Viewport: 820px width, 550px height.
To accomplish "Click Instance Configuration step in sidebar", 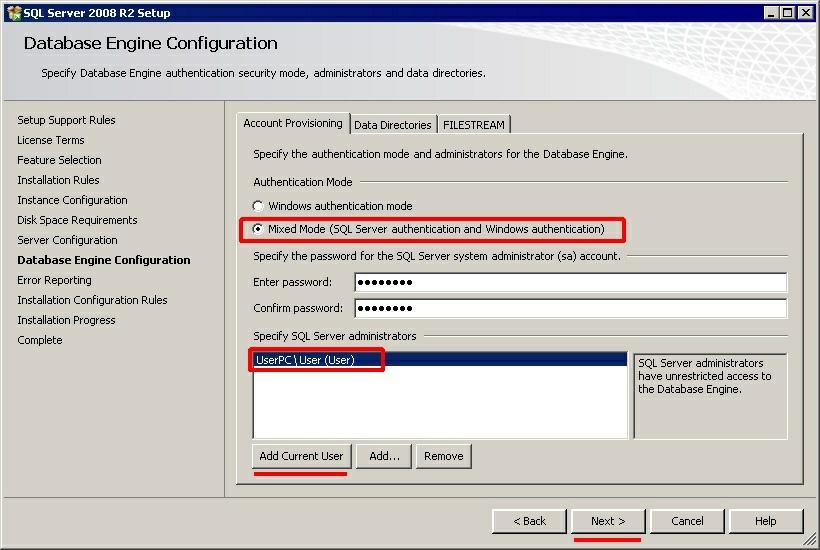I will [x=72, y=200].
